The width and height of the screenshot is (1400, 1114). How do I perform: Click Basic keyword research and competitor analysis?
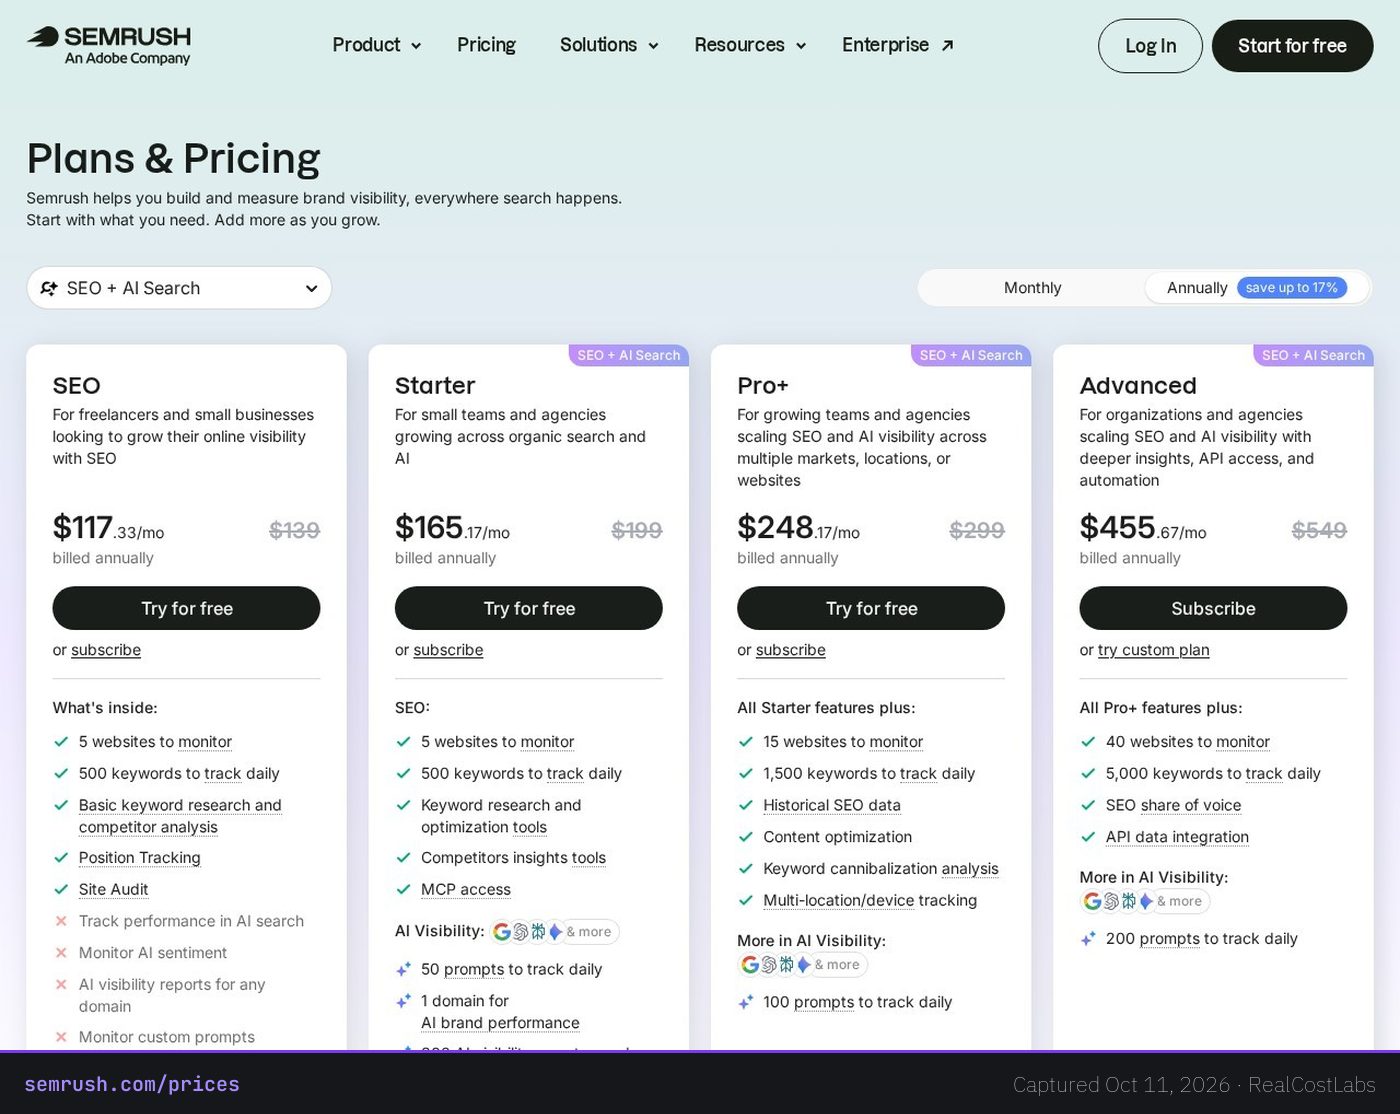point(180,816)
